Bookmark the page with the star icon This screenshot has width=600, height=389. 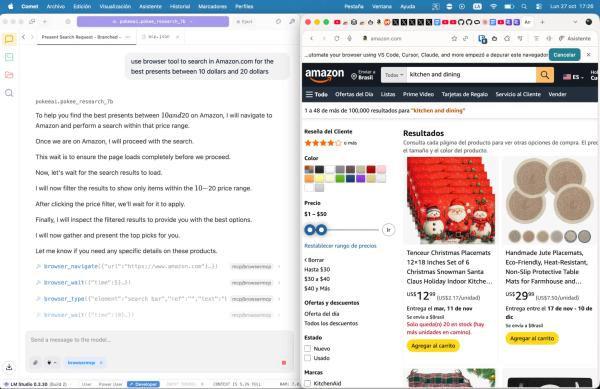click(x=454, y=38)
